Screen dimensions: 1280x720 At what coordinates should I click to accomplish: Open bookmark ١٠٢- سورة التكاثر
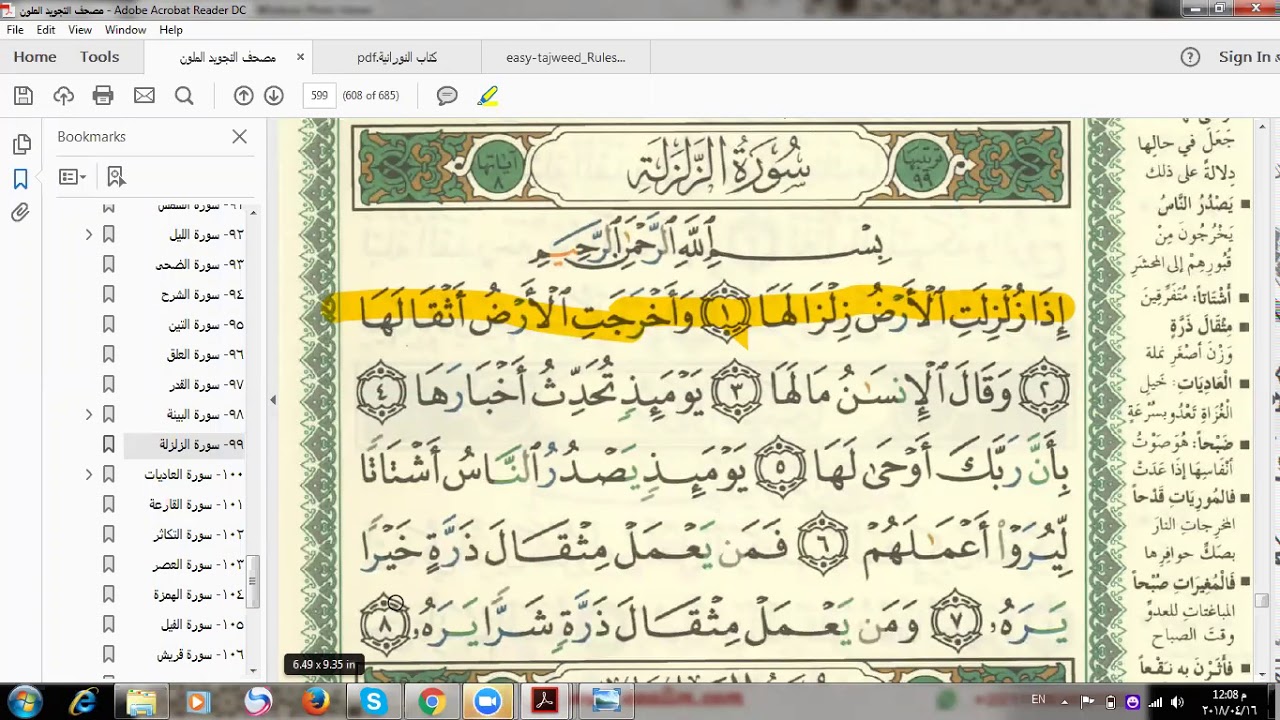click(198, 535)
